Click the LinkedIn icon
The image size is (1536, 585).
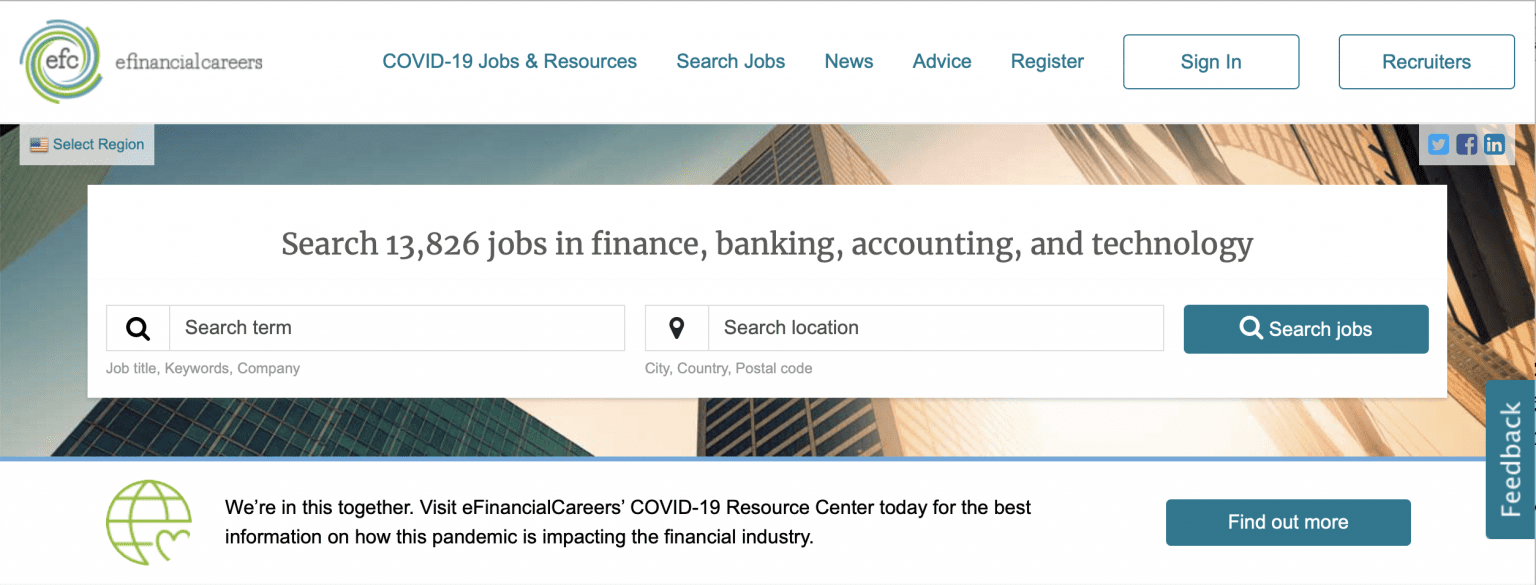[1494, 144]
